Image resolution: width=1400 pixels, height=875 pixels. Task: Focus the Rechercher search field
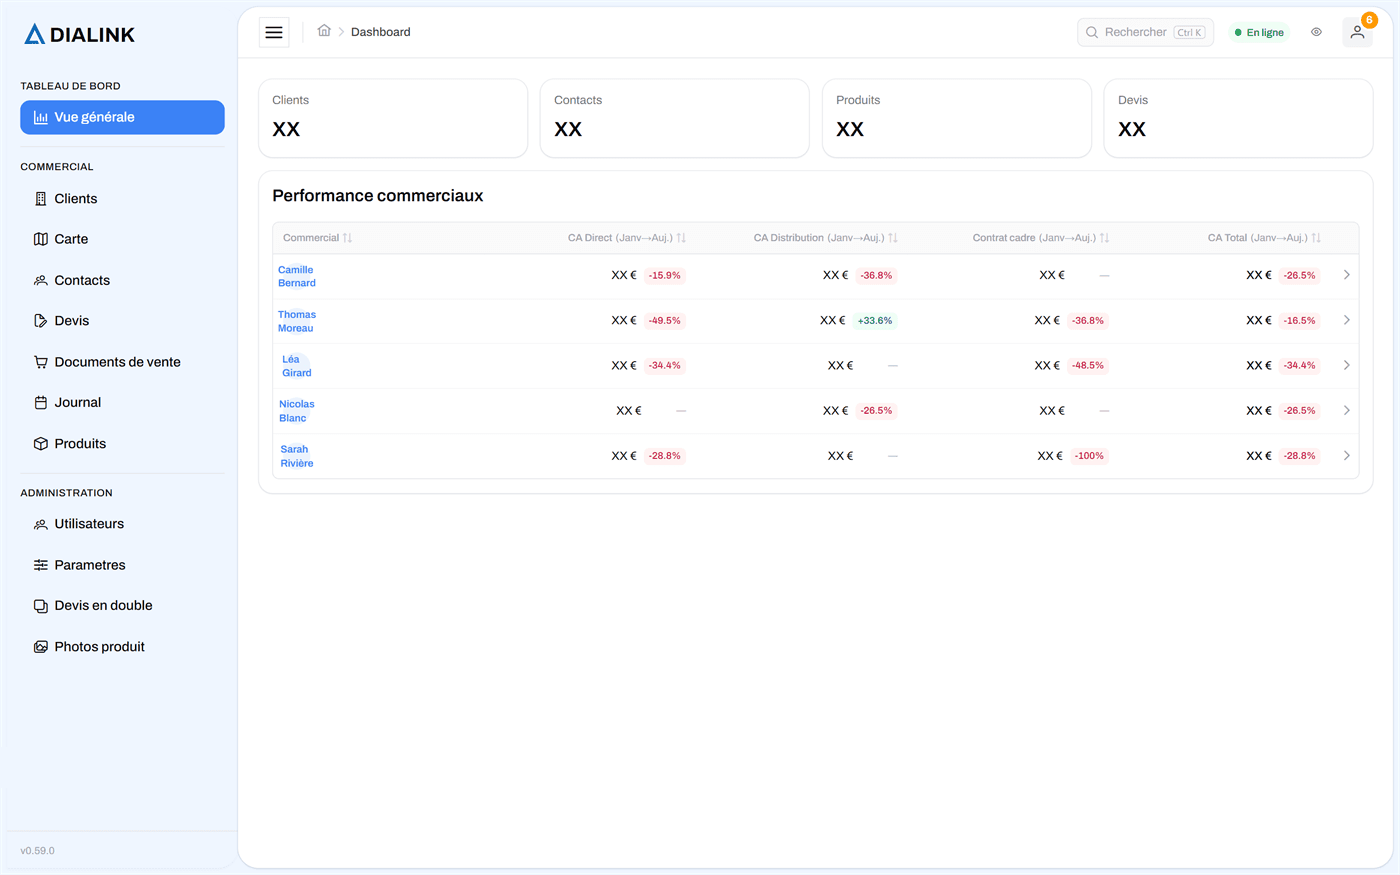click(x=1145, y=32)
